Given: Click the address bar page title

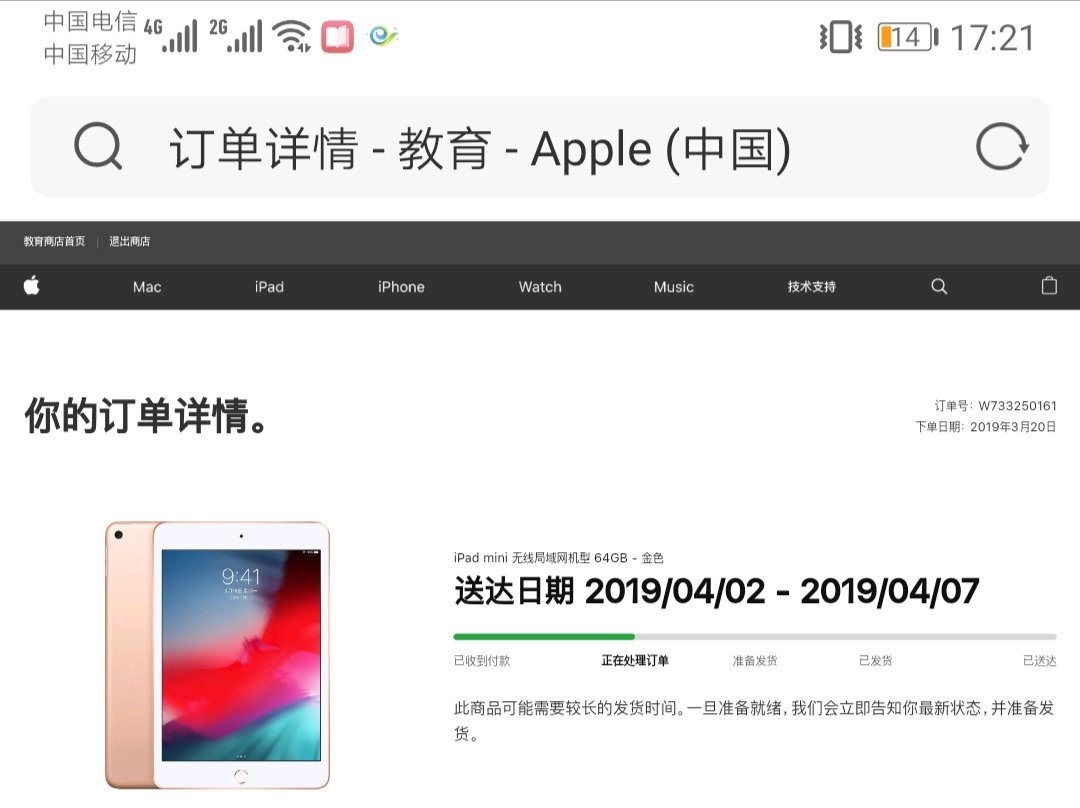Looking at the screenshot, I should point(479,148).
